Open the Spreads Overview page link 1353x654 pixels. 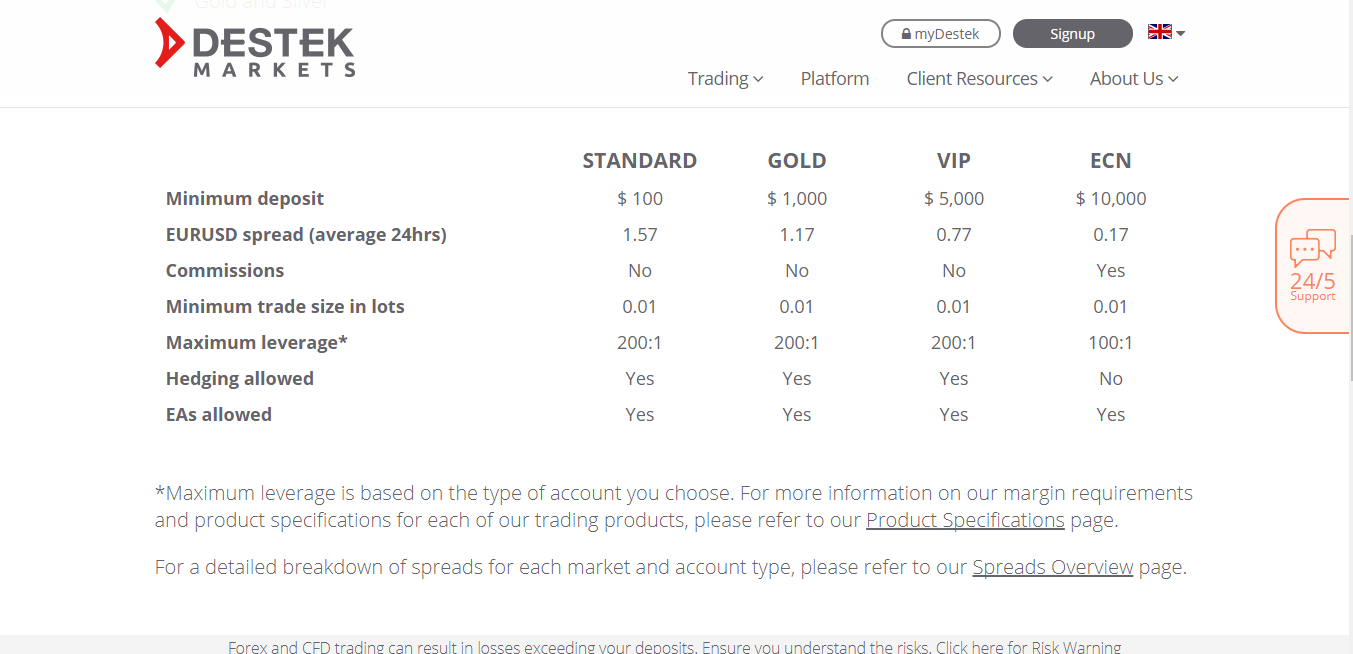pyautogui.click(x=1052, y=566)
